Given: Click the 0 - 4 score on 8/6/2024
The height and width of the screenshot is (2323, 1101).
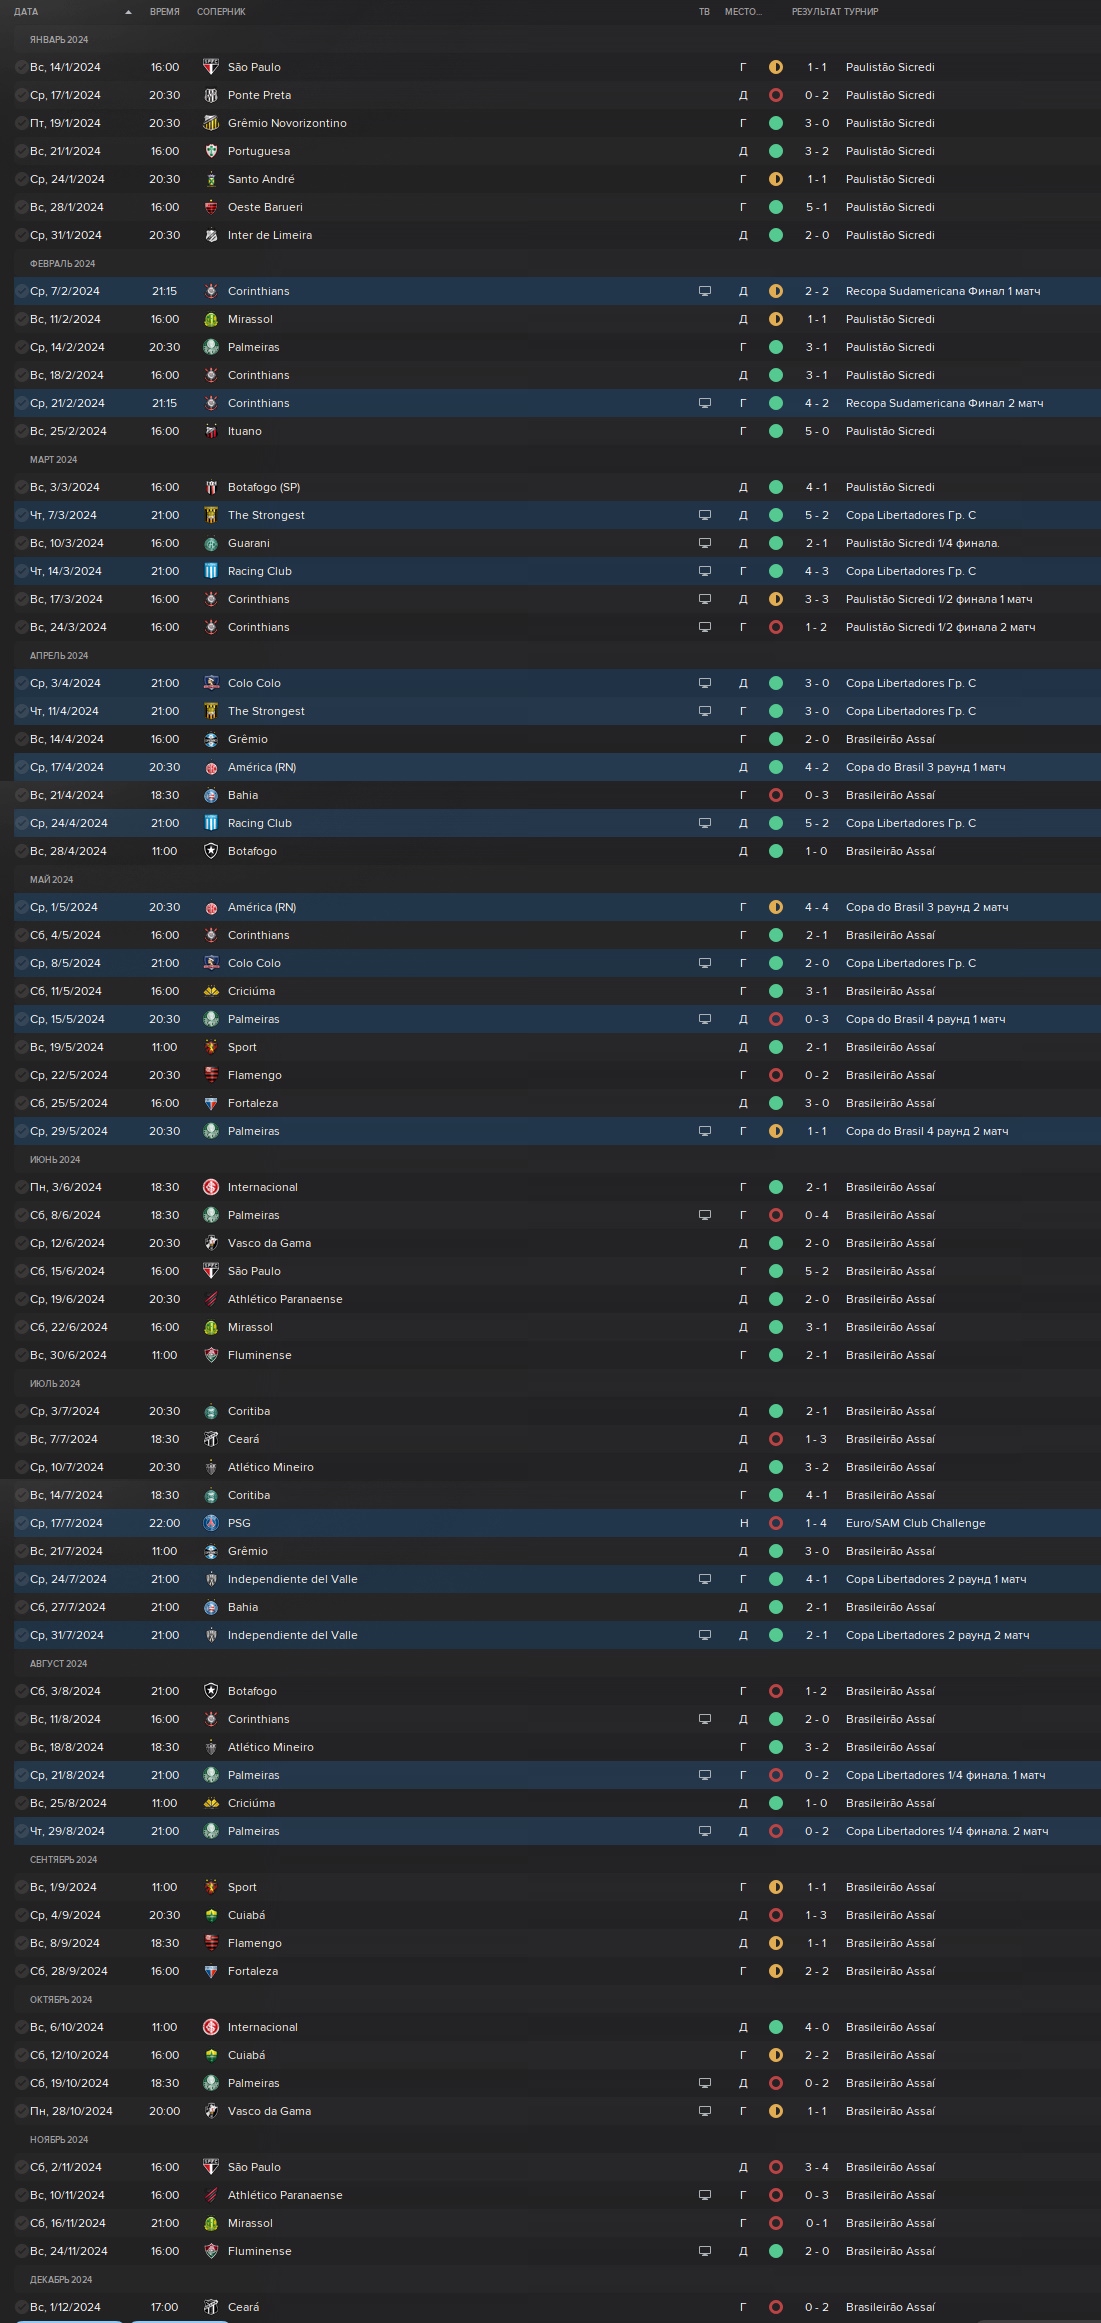Looking at the screenshot, I should pyautogui.click(x=816, y=1215).
